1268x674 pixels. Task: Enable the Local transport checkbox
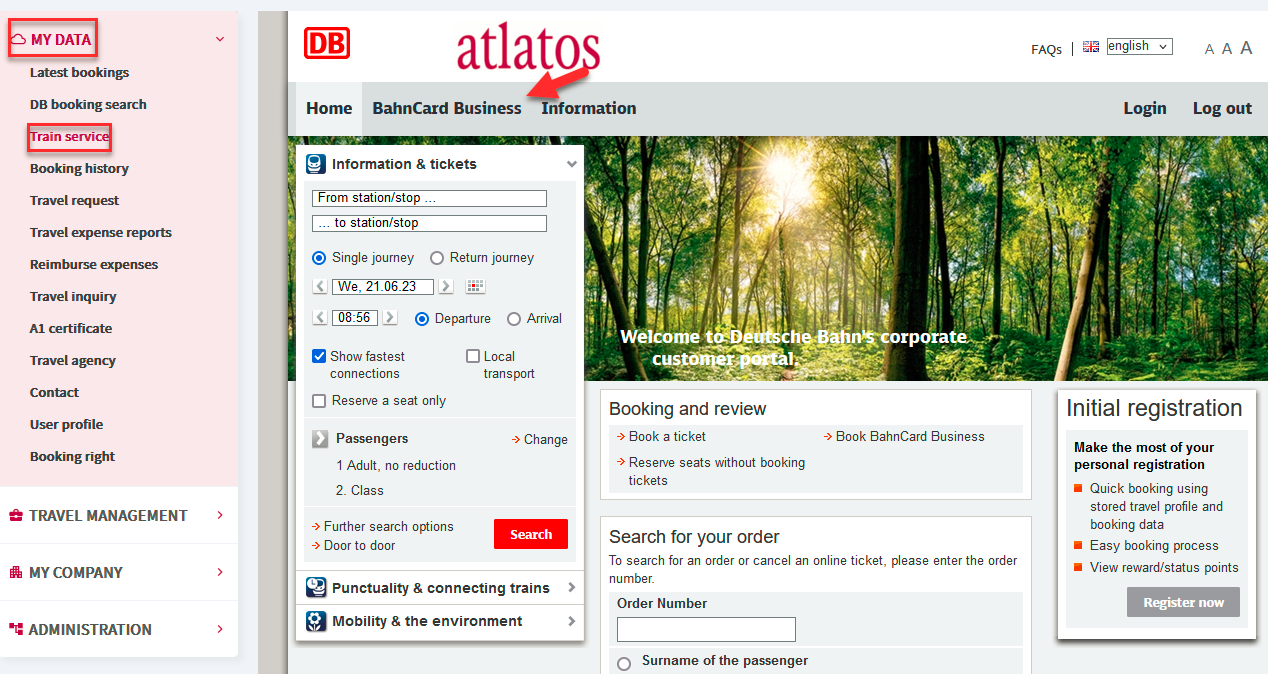(473, 356)
